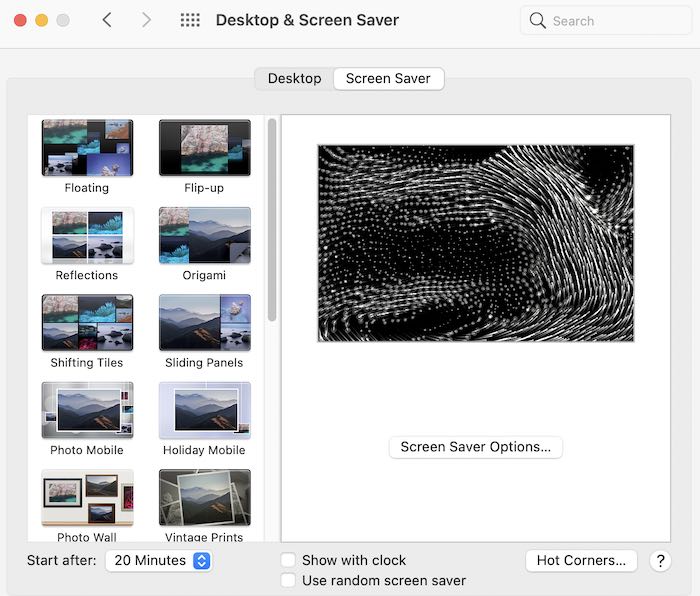Close the window with the red button
The height and width of the screenshot is (596, 700).
click(20, 20)
